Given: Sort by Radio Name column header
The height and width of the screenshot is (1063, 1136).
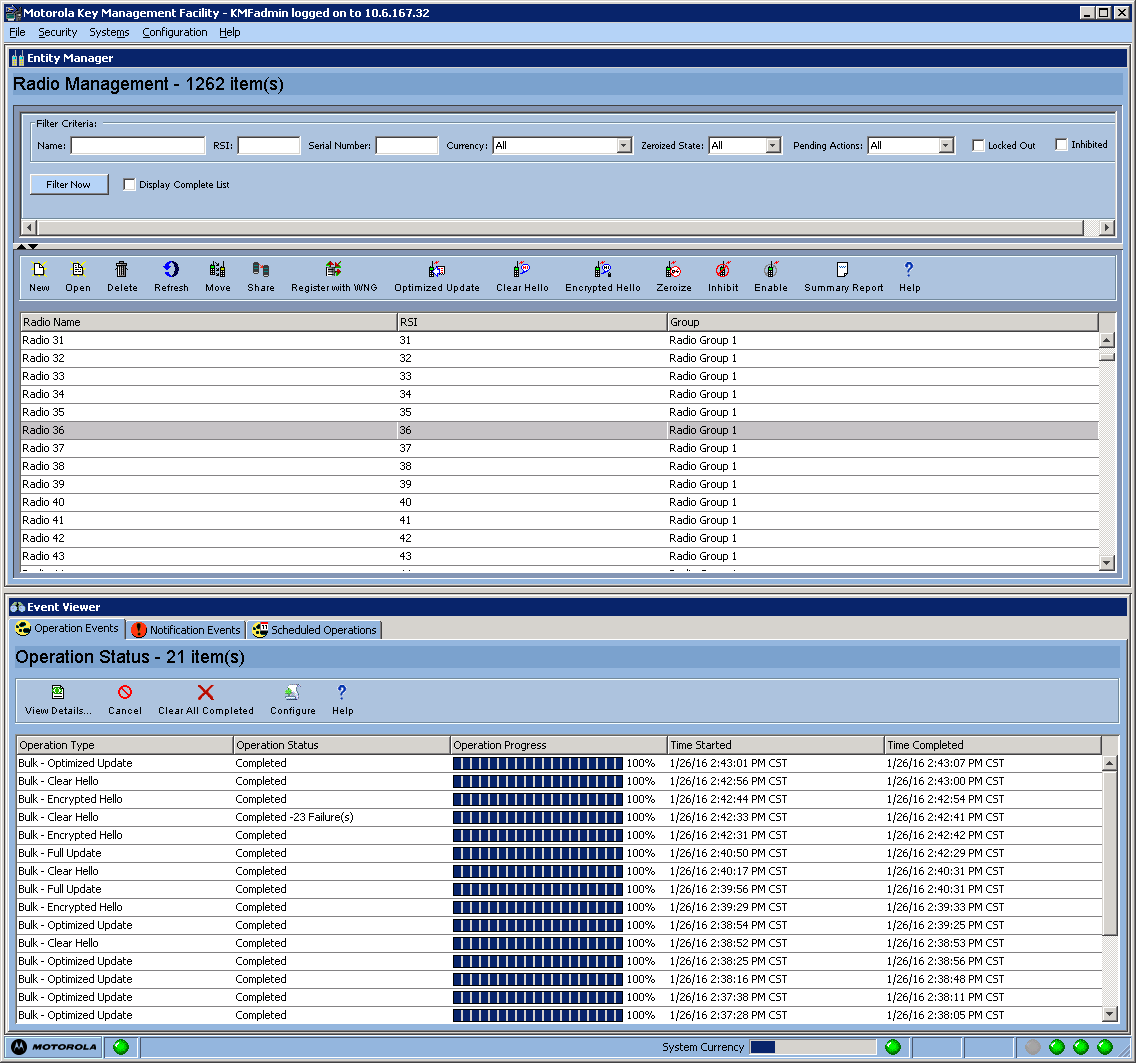Looking at the screenshot, I should pyautogui.click(x=209, y=322).
